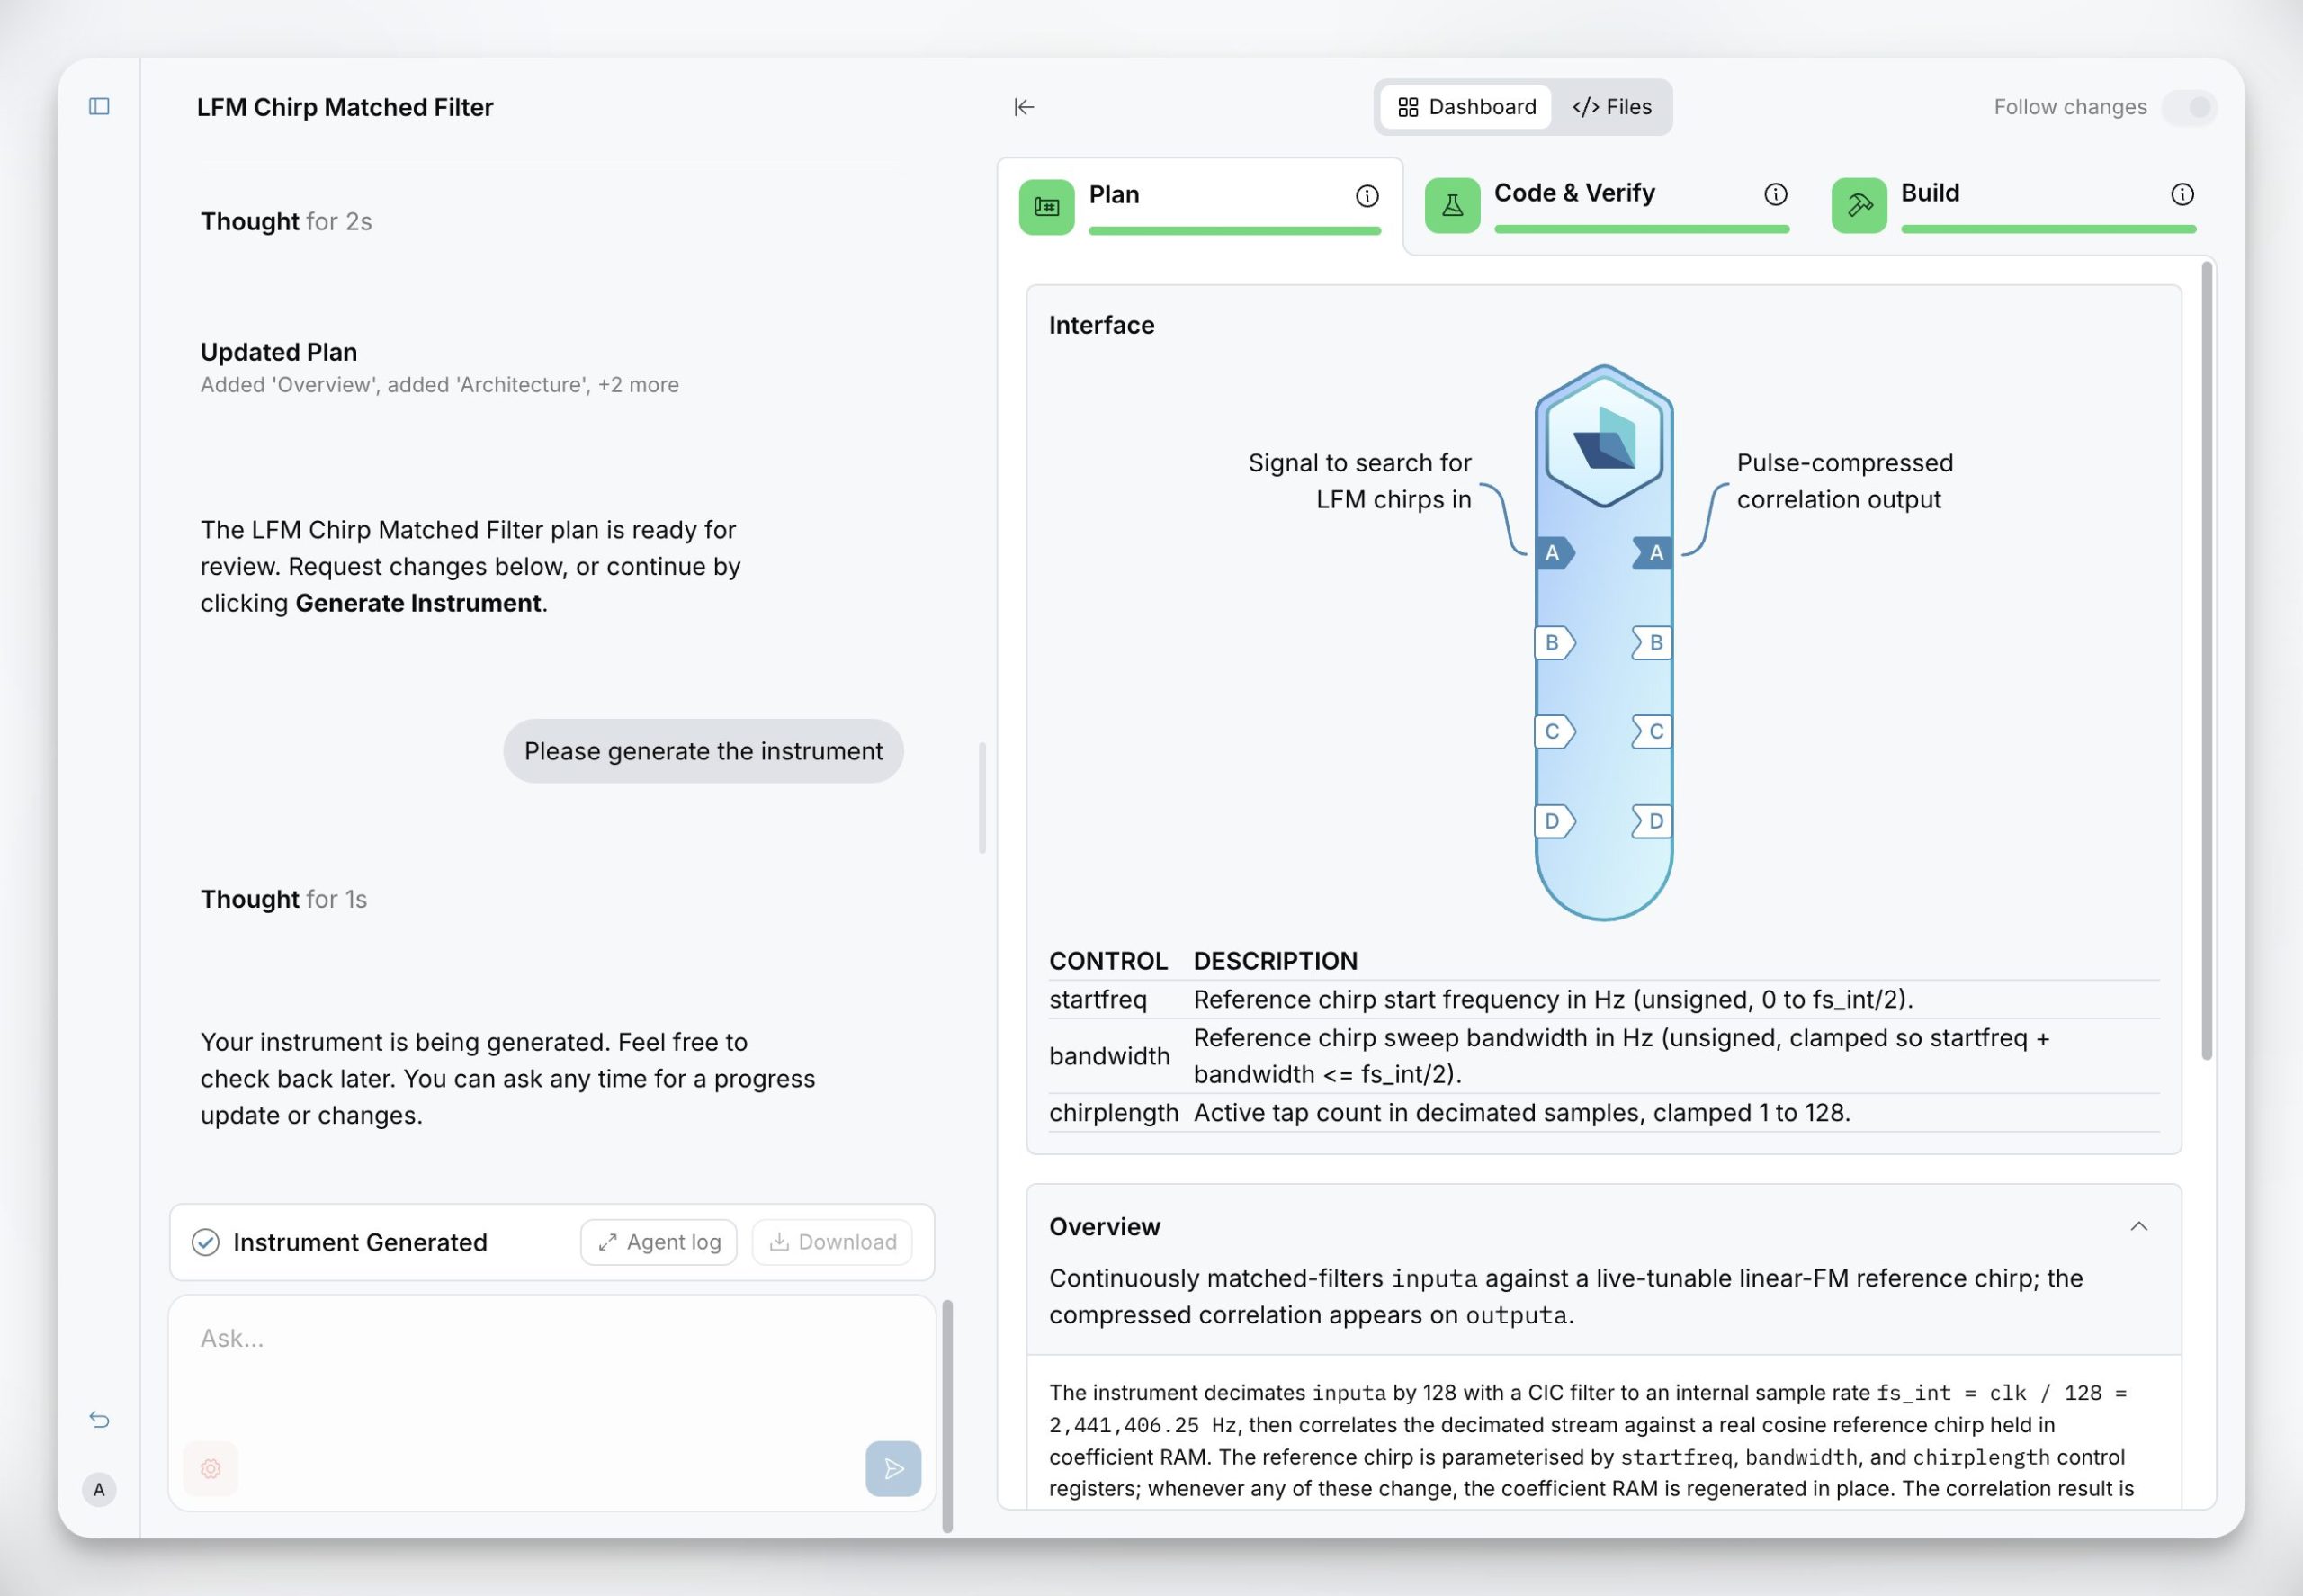This screenshot has width=2303, height=1596.
Task: Select output port C on the instrument
Action: tap(1653, 731)
